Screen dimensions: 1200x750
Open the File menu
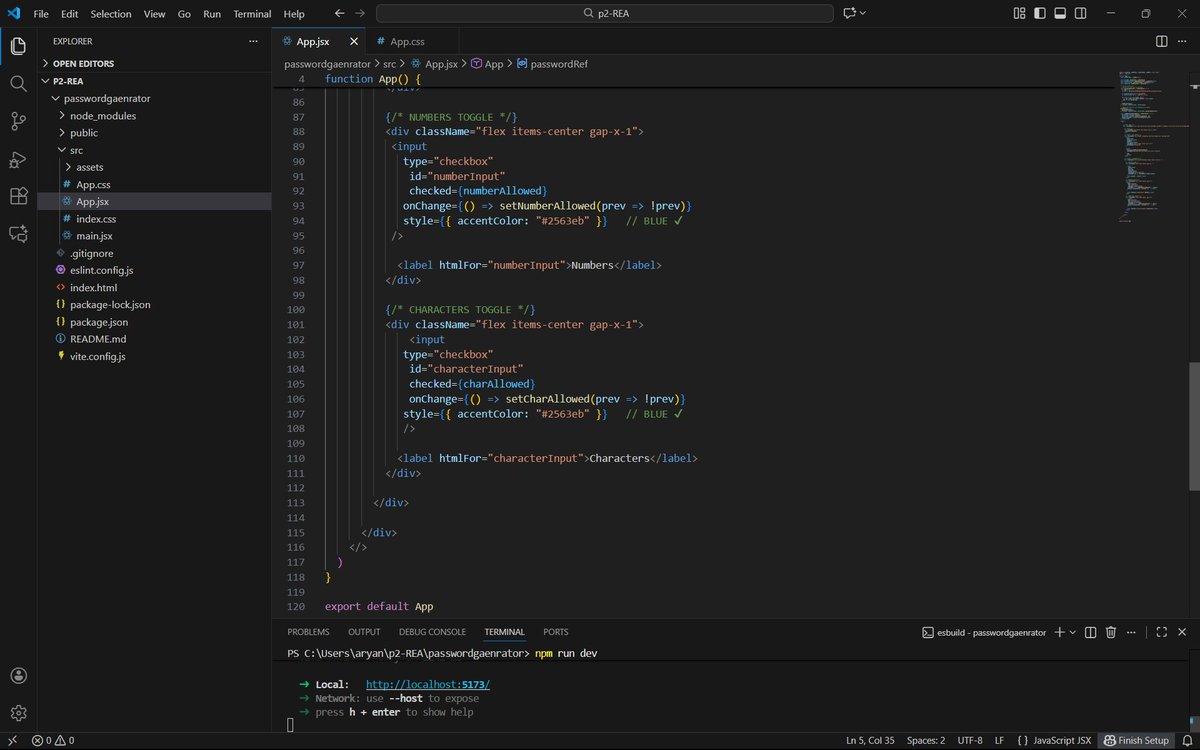tap(41, 14)
